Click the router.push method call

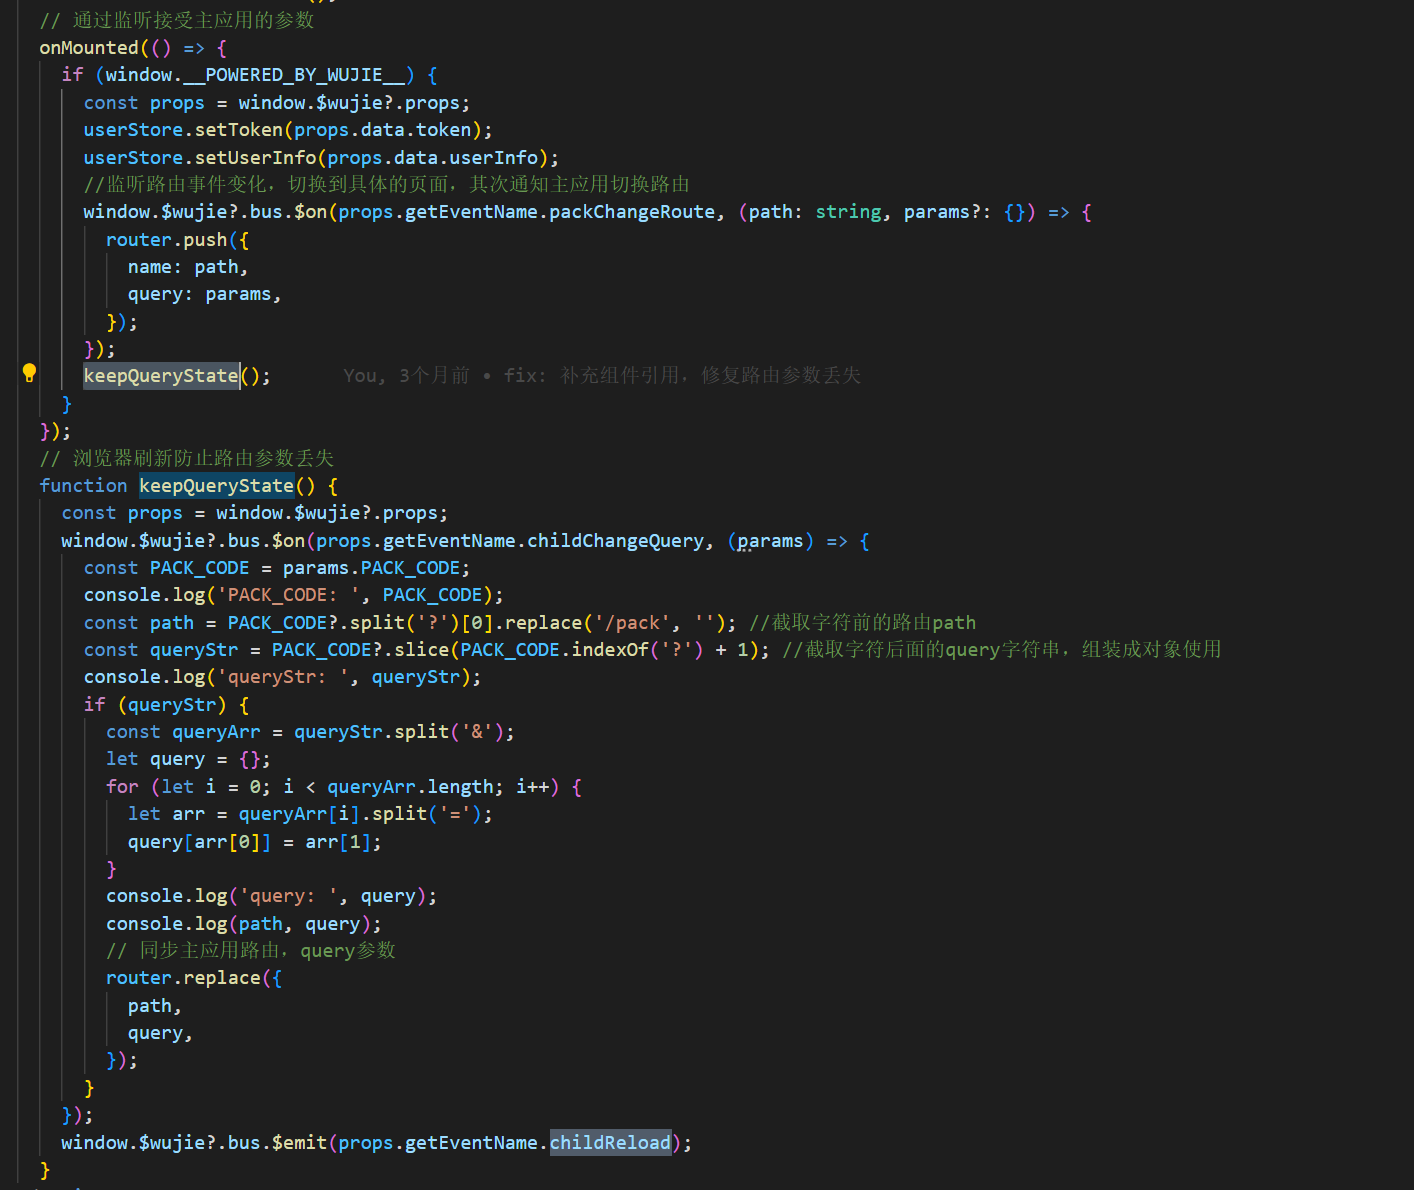point(172,239)
